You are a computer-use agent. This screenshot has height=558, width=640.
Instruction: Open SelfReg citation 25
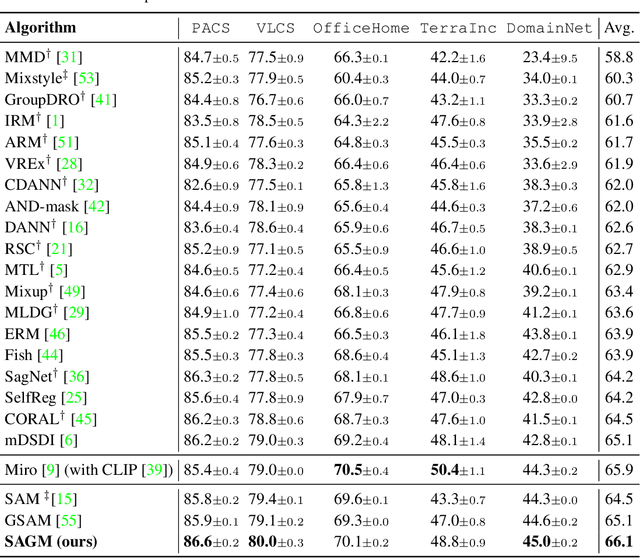tap(74, 398)
